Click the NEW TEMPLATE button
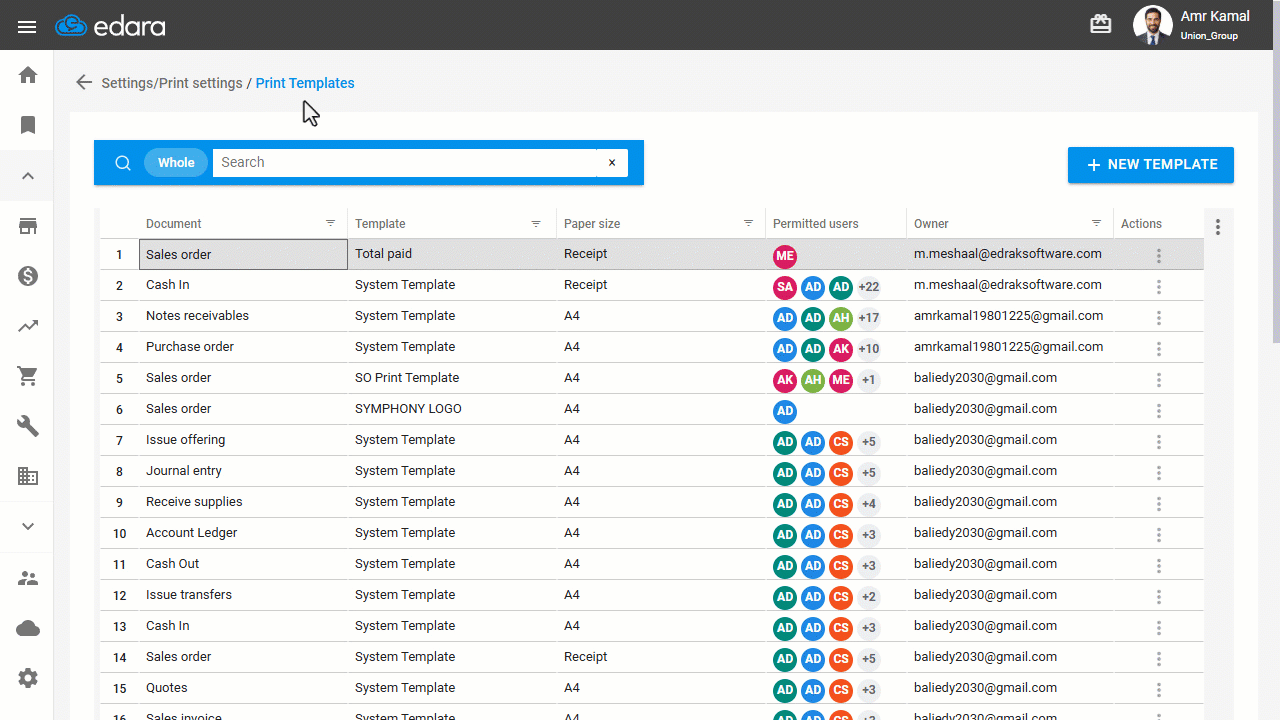This screenshot has height=720, width=1280. (1151, 165)
